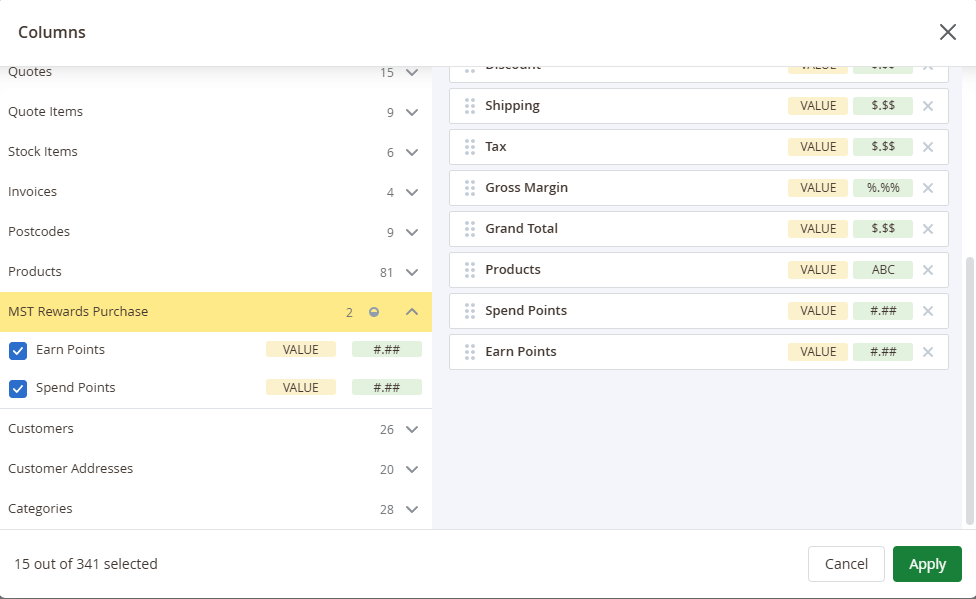976x599 pixels.
Task: Remove Spend Points from selected columns
Action: (x=927, y=311)
